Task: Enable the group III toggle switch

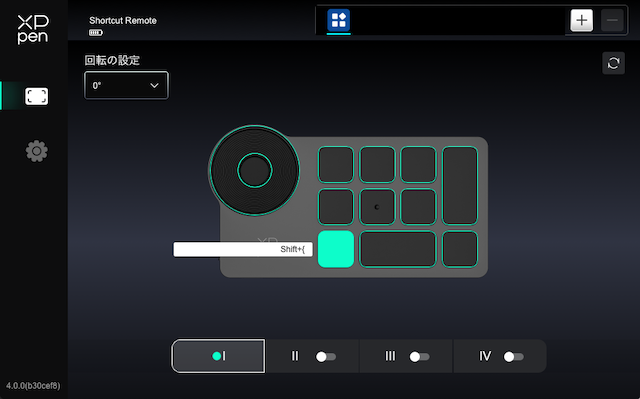Action: click(420, 357)
